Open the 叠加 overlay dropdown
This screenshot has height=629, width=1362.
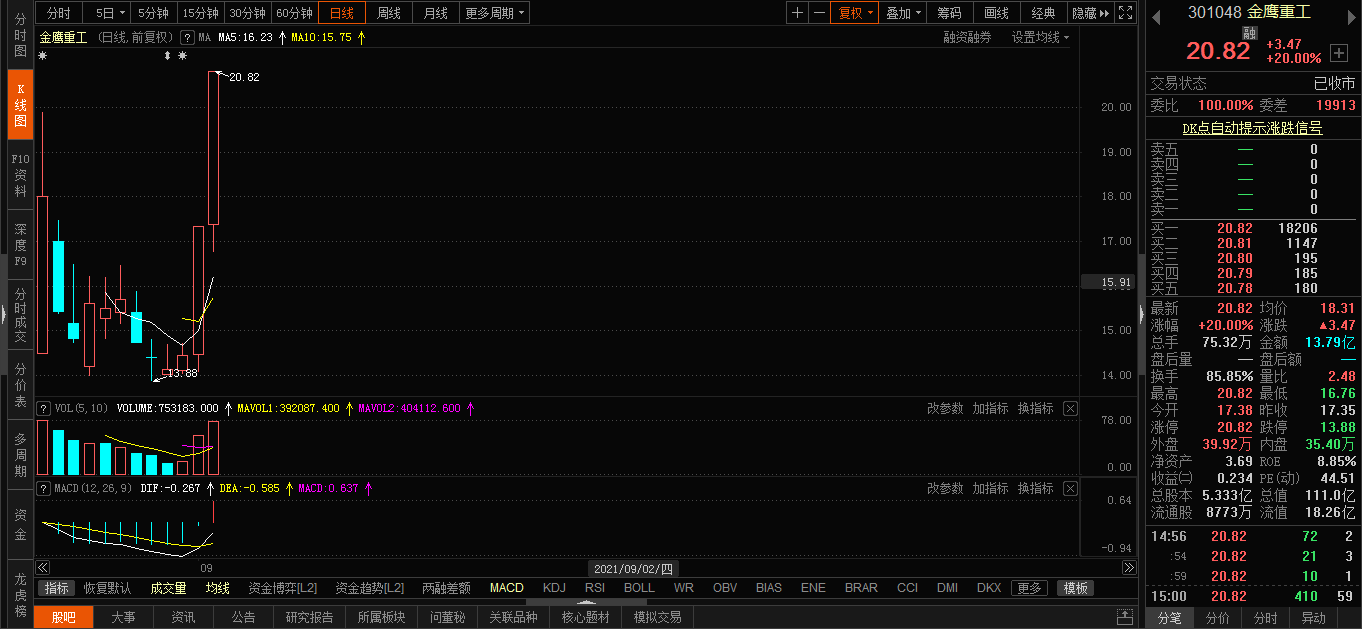tap(903, 13)
